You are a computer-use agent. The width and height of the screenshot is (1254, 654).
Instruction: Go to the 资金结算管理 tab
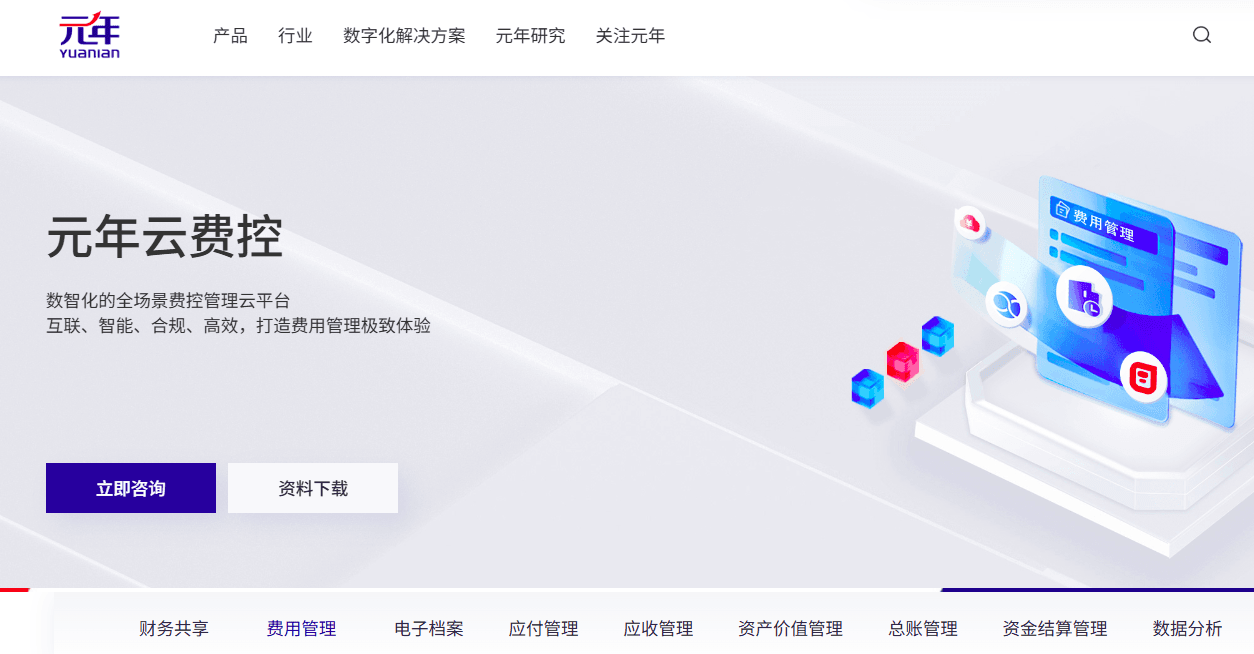click(1055, 629)
